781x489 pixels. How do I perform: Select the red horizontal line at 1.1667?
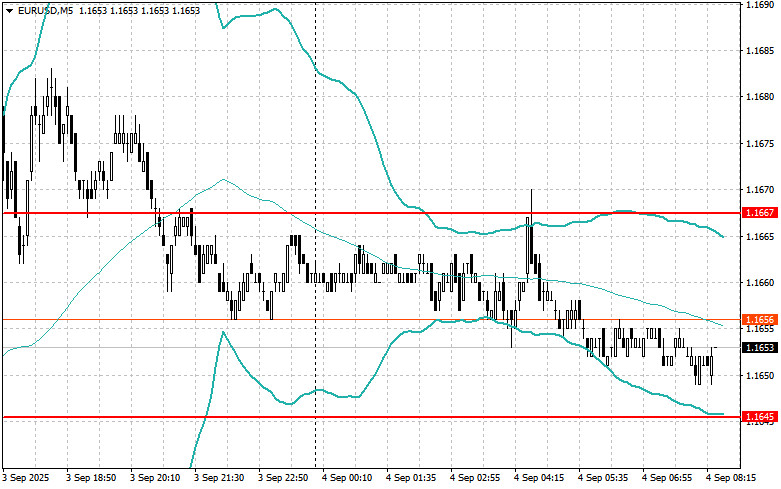[372, 213]
